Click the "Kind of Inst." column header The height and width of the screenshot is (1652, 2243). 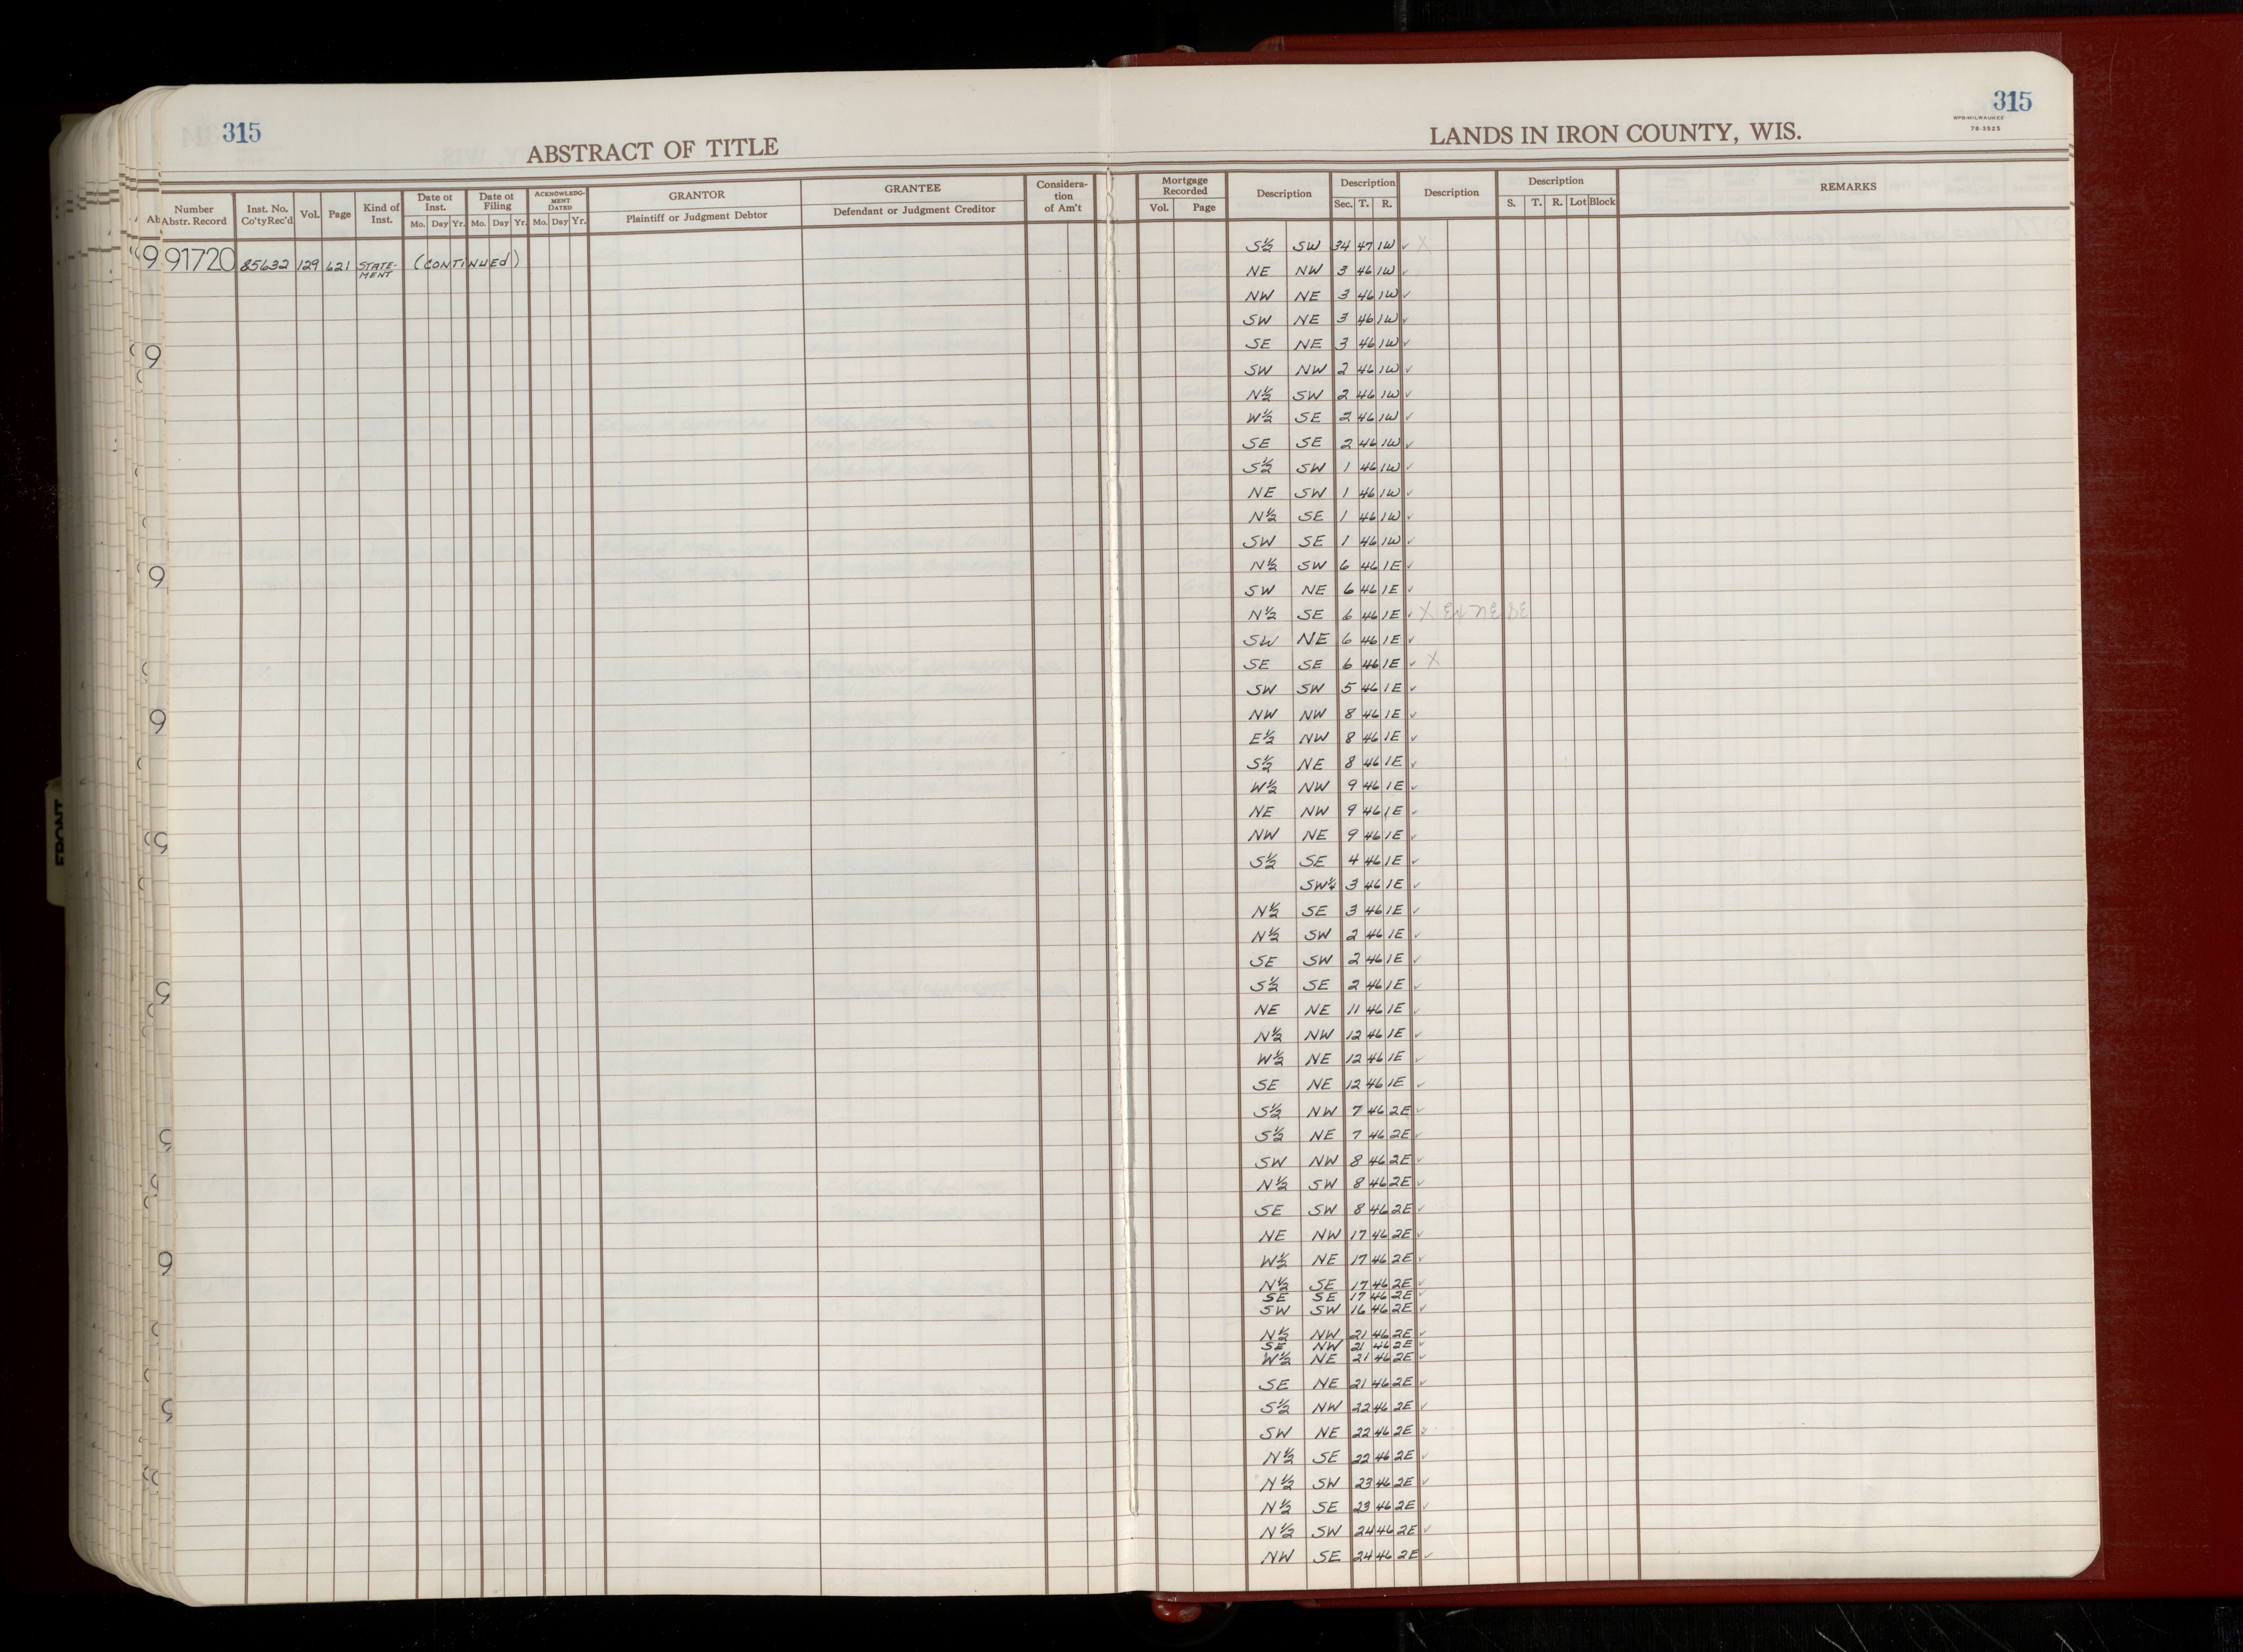tap(381, 213)
